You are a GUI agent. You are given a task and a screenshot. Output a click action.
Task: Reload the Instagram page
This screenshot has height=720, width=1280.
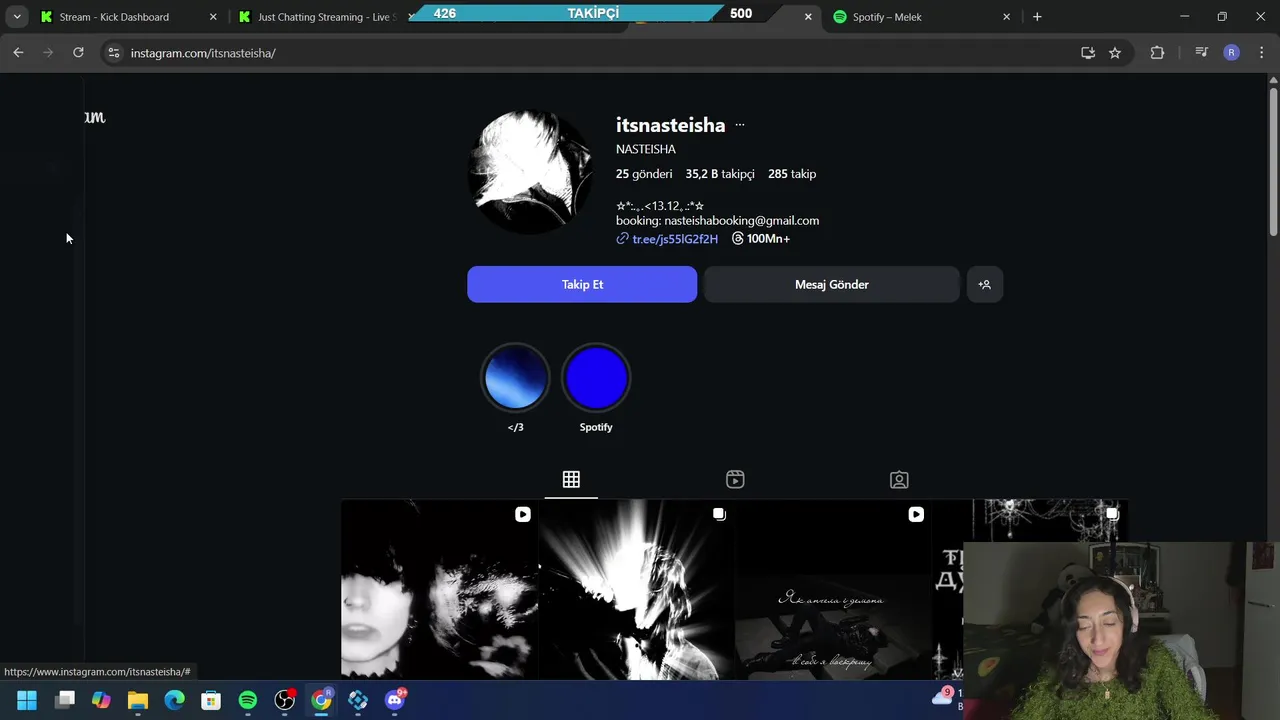click(78, 53)
